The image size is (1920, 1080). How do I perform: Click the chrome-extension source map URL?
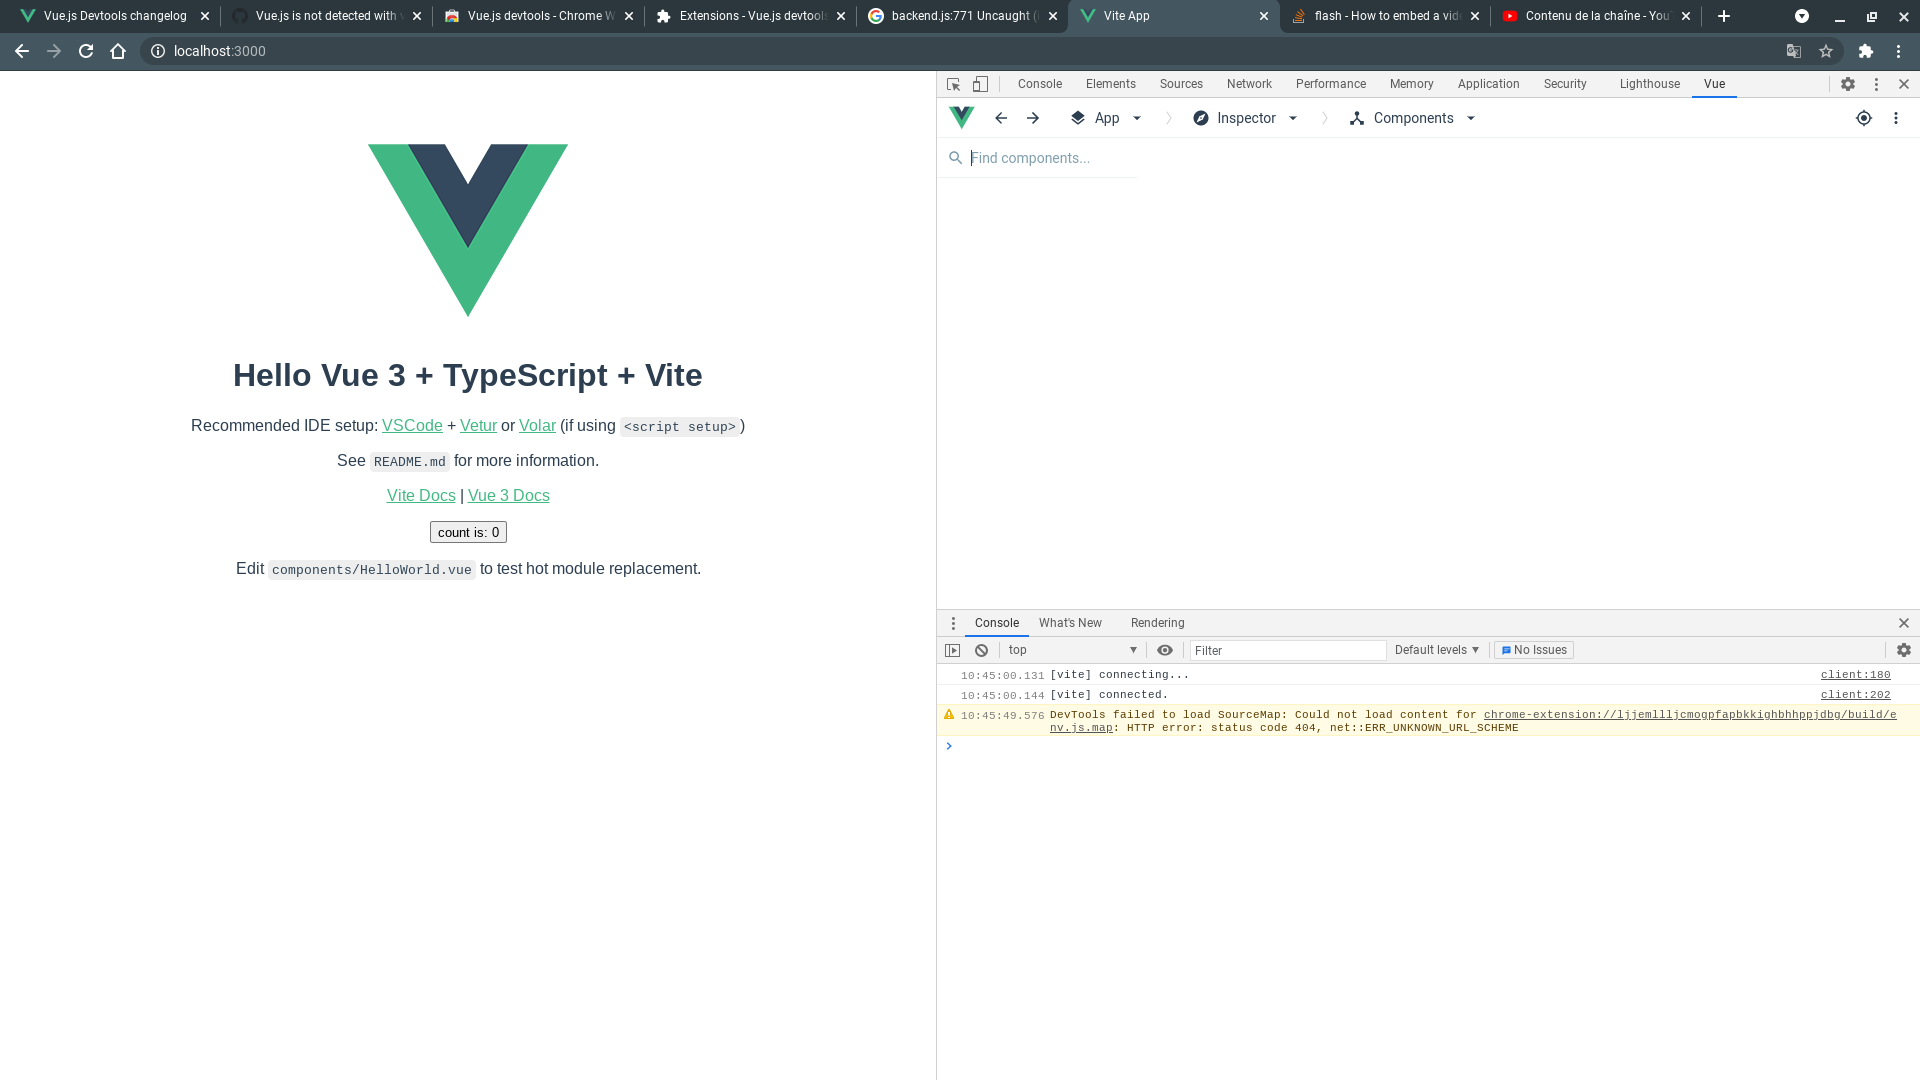tap(1690, 715)
